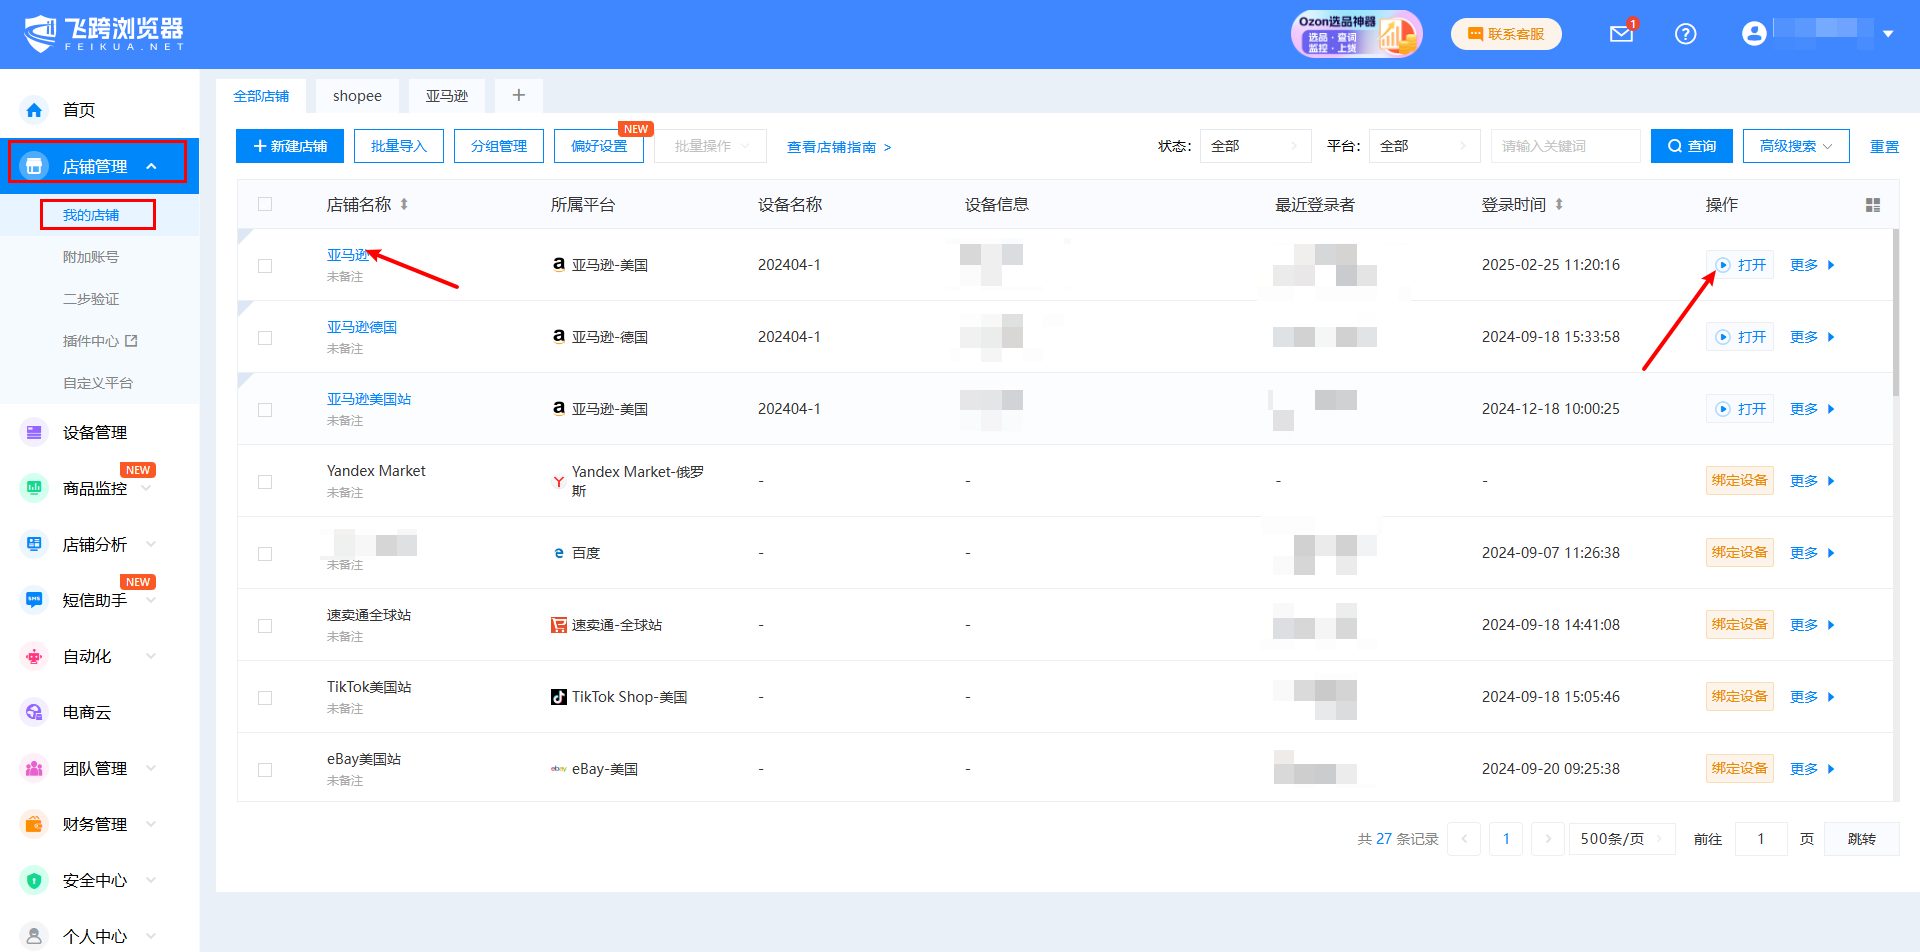The height and width of the screenshot is (952, 1920).
Task: Select the eBay美国站 row checkbox
Action: tap(265, 770)
